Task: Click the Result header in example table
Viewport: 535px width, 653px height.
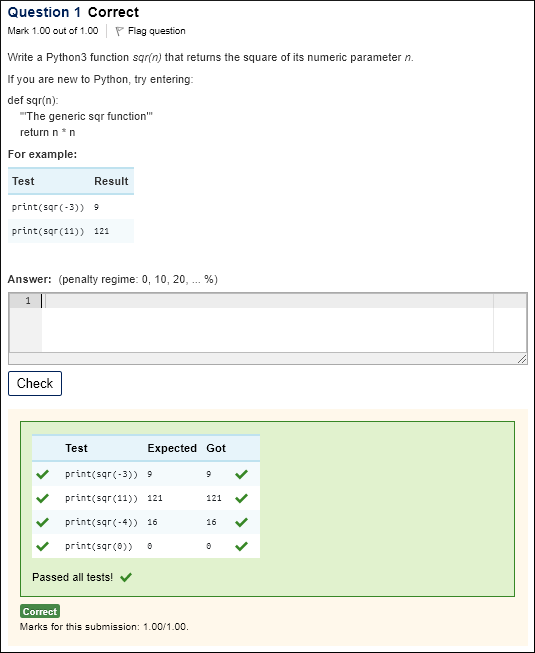Action: [x=111, y=181]
